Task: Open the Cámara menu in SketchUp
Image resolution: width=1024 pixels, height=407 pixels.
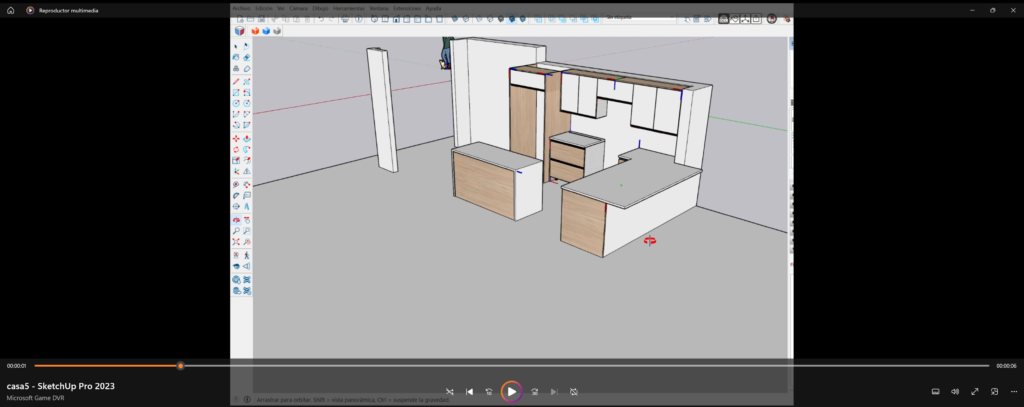Action: click(297, 7)
